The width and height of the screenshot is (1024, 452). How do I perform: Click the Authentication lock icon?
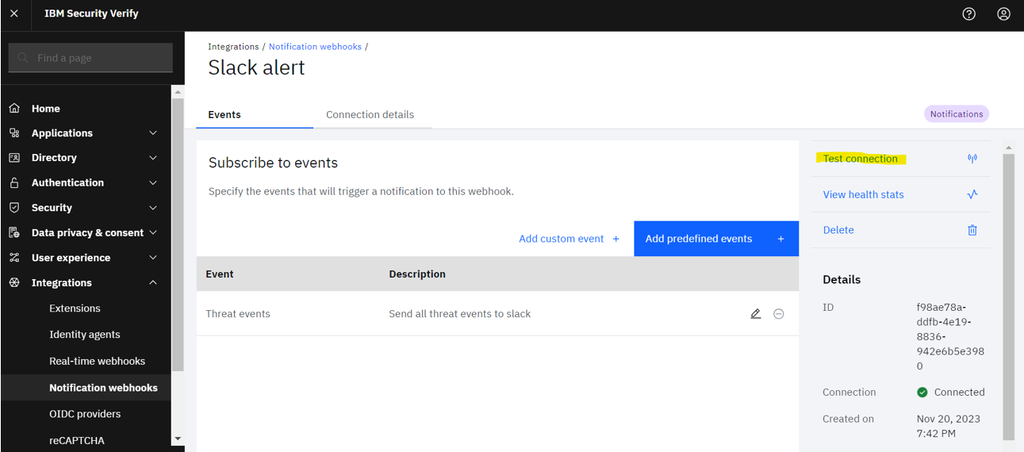(14, 183)
